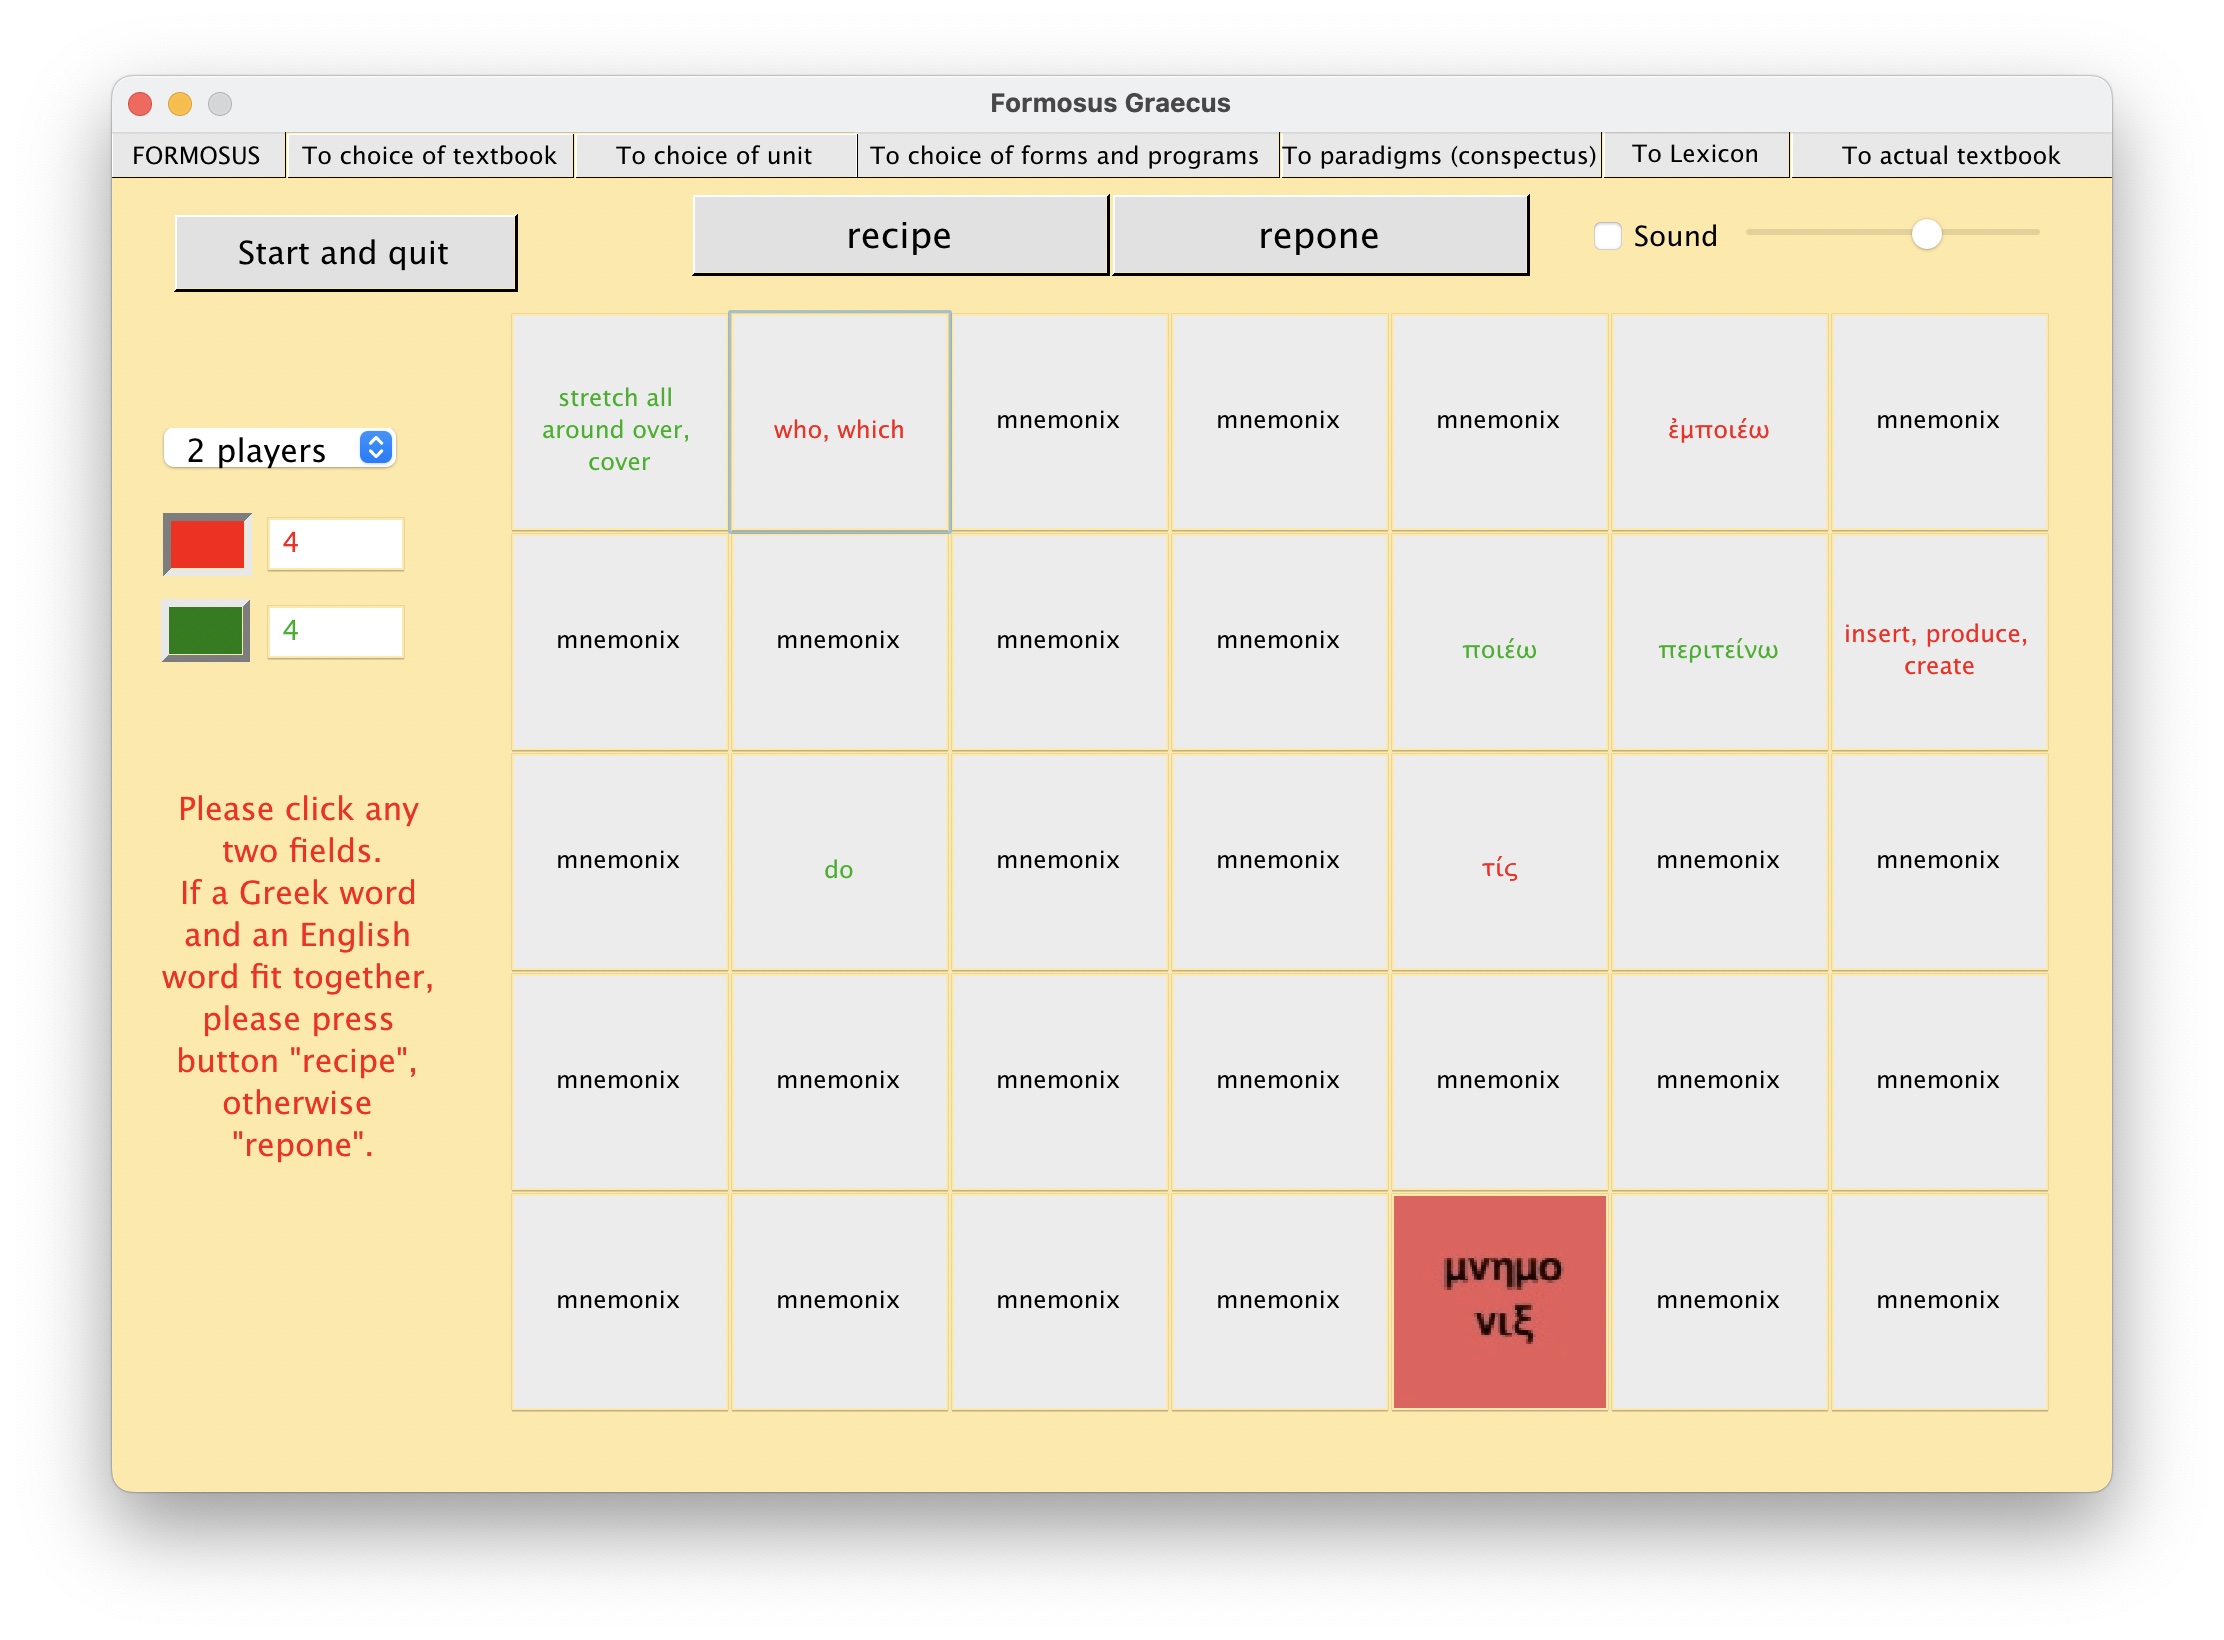This screenshot has height=1640, width=2224.
Task: Click the ἐμποιέω card
Action: (x=1718, y=422)
